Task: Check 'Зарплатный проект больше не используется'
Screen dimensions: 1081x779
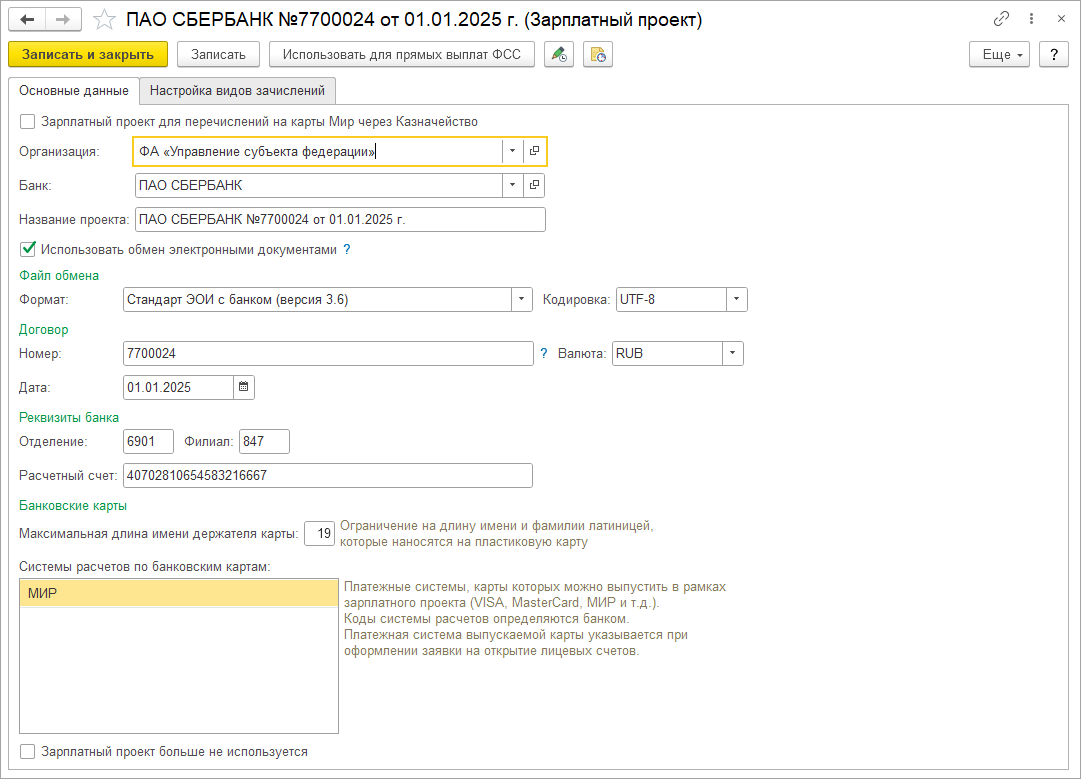Action: click(28, 751)
